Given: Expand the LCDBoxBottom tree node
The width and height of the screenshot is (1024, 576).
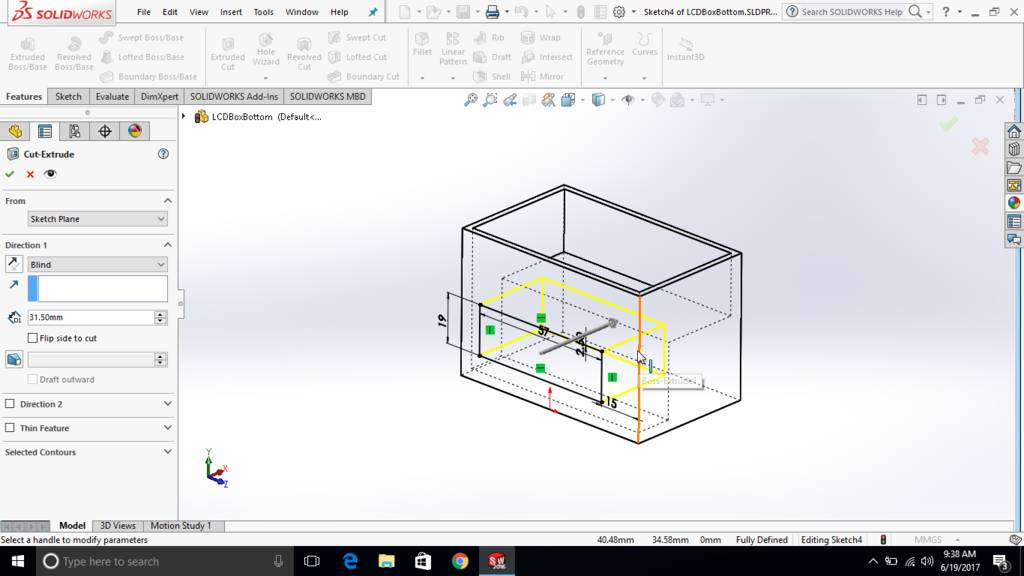Looking at the screenshot, I should (x=184, y=117).
